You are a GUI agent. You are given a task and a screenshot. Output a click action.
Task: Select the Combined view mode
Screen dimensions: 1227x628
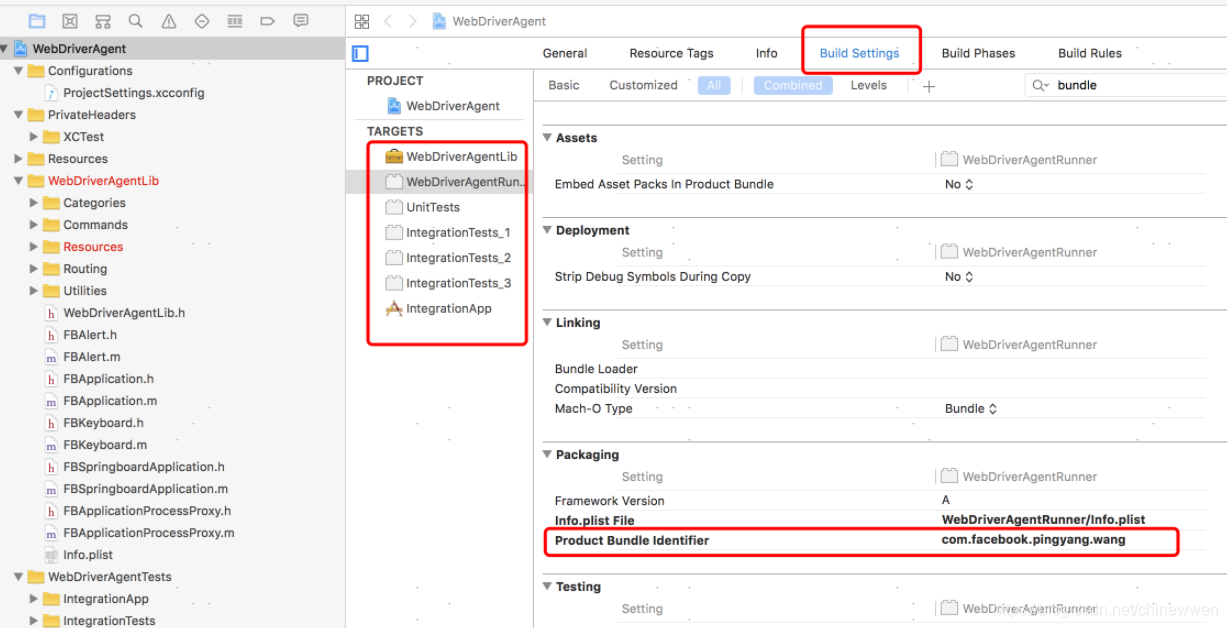(793, 86)
